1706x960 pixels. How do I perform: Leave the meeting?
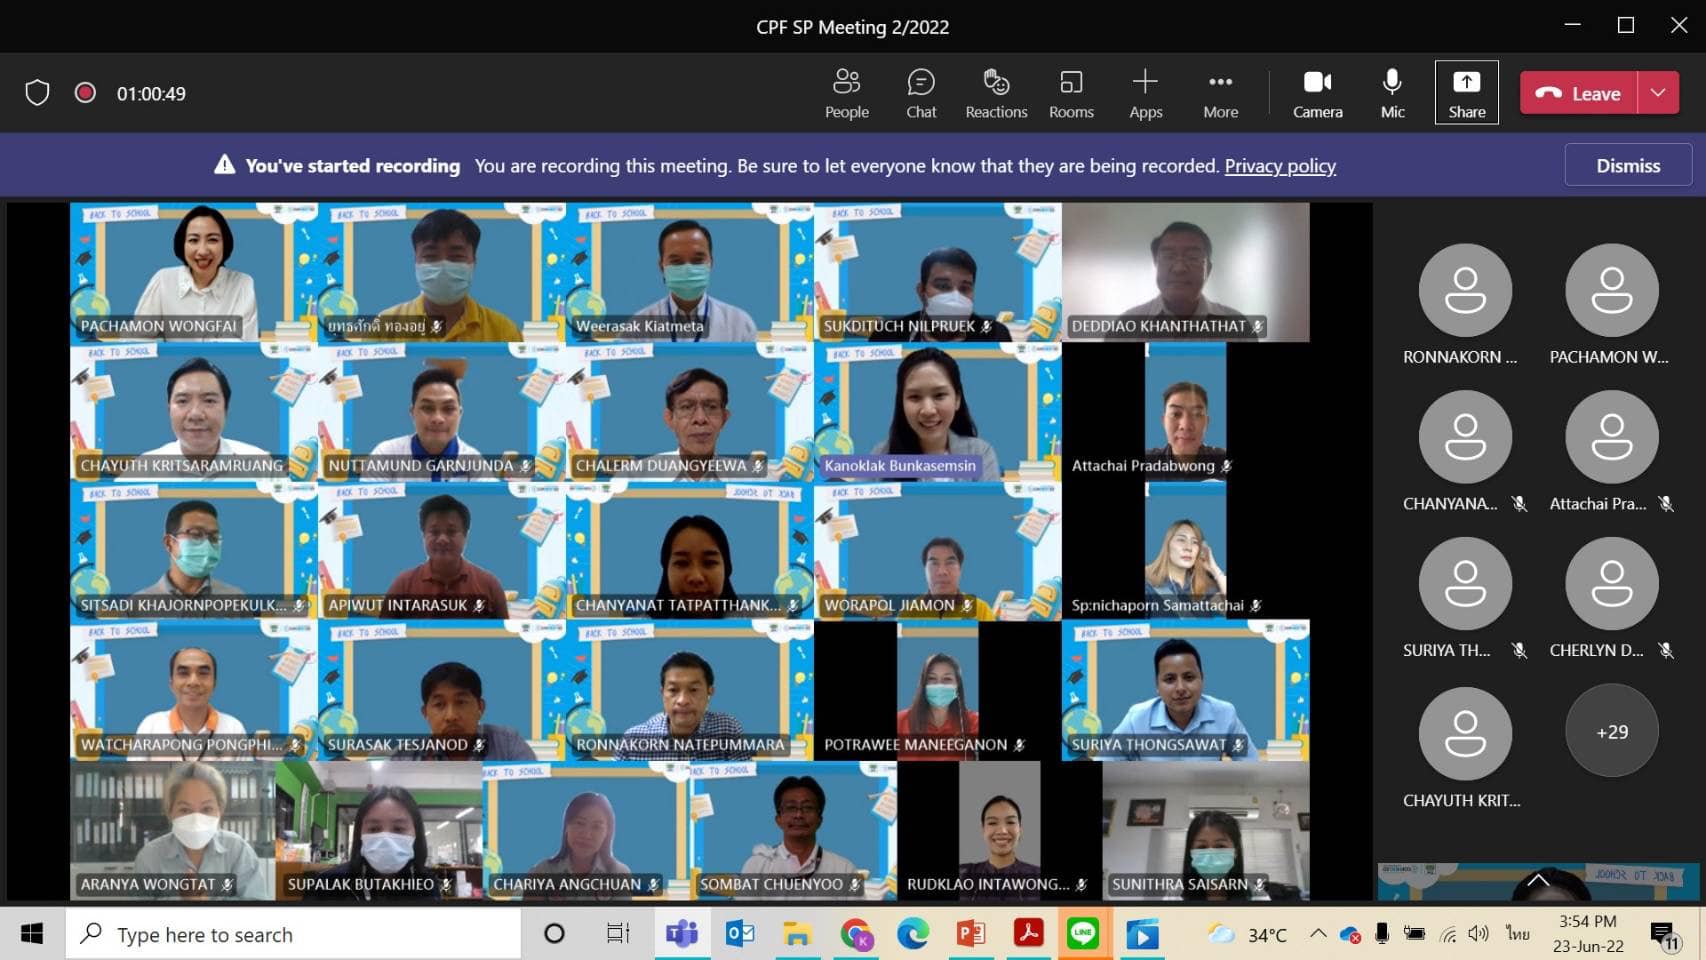click(1580, 93)
